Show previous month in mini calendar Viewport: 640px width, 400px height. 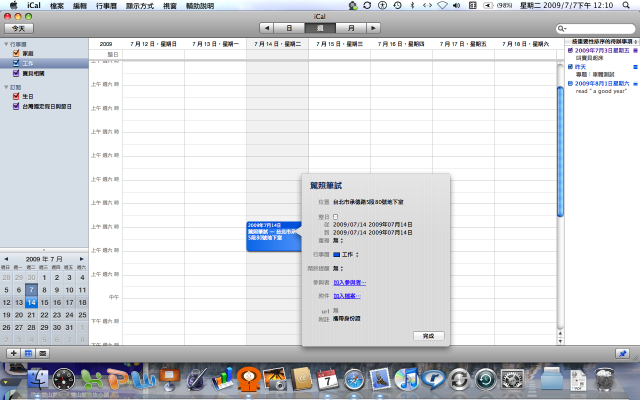6,259
